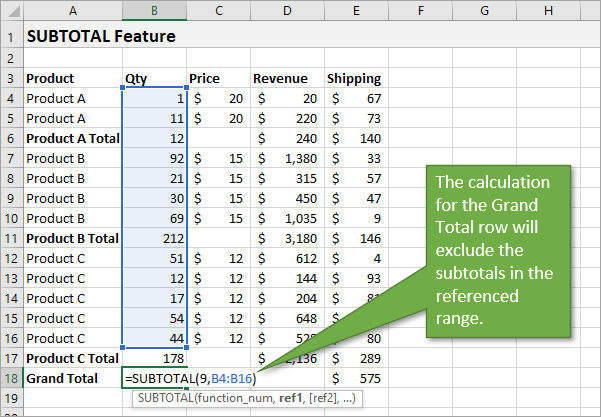Click the Shipping column heading cell
The image size is (601, 417).
354,79
